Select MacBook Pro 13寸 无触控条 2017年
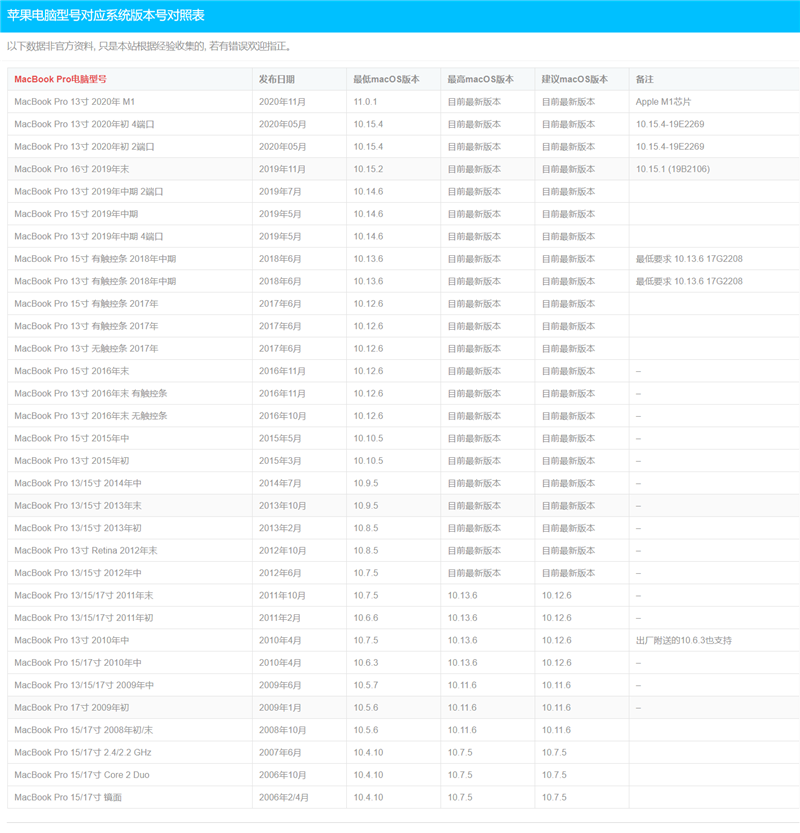 (x=86, y=348)
